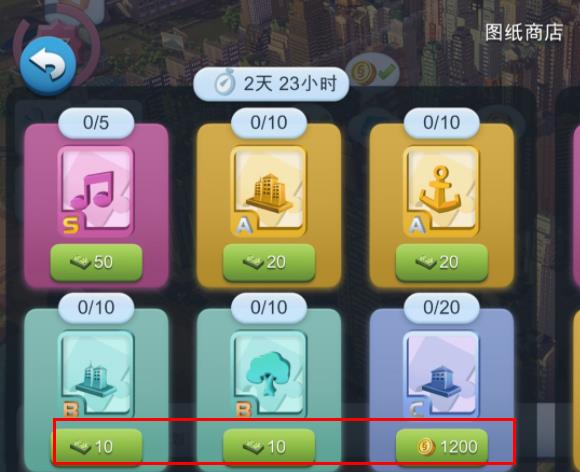The height and width of the screenshot is (472, 580).
Task: Tap the 2天 23小时 timer badge
Action: coord(271,84)
